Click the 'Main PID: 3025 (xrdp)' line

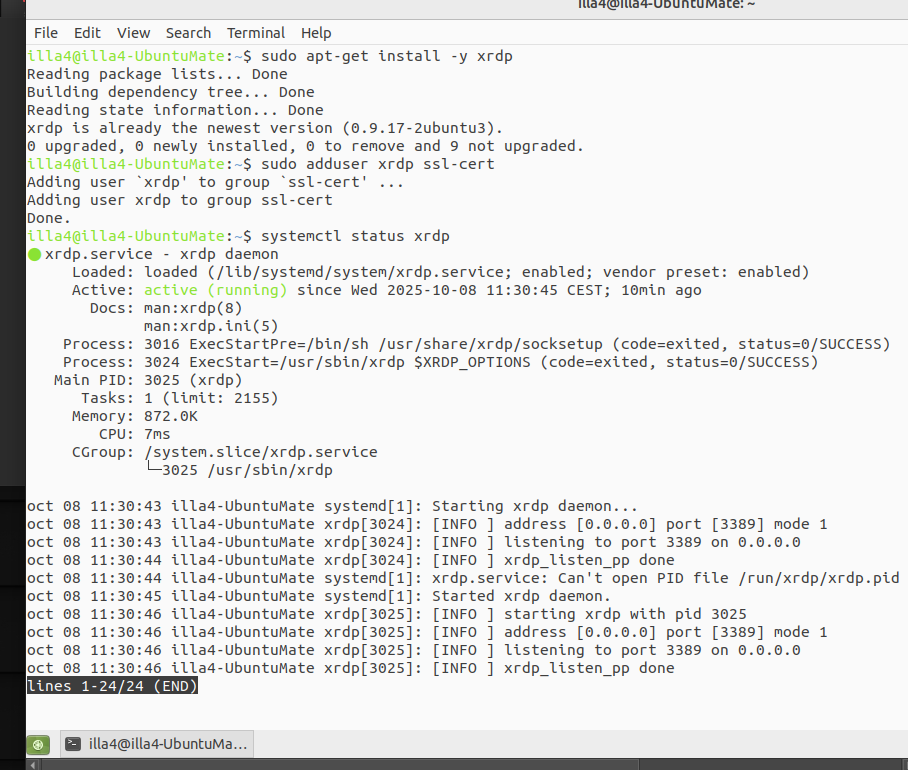coord(148,380)
